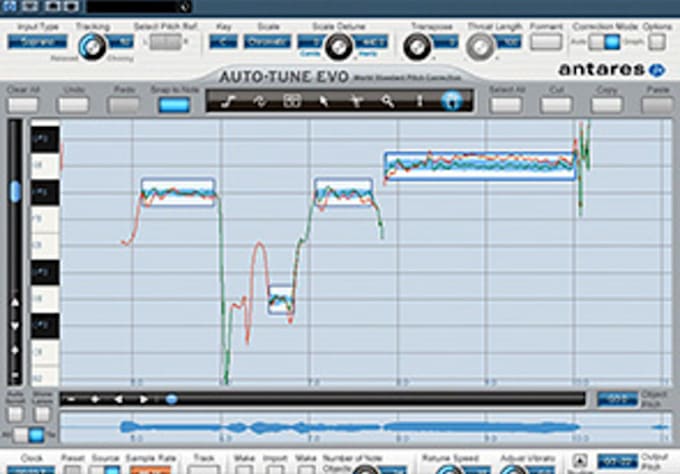The image size is (680, 474).
Task: Click the Throat Length knob
Action: pyautogui.click(x=480, y=47)
